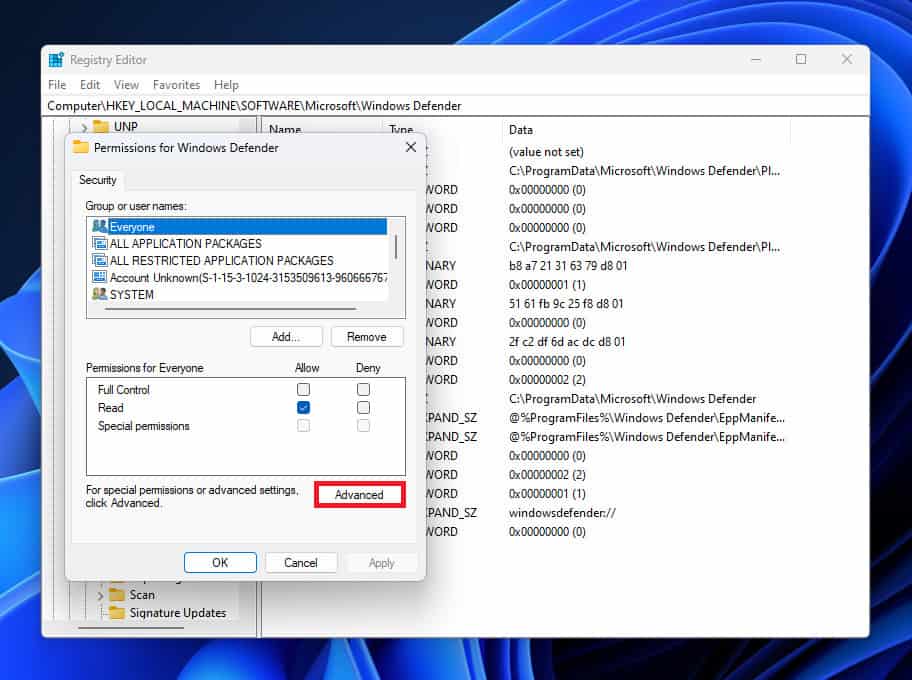Click the Remove button
Screen dimensions: 912x680
(x=366, y=337)
